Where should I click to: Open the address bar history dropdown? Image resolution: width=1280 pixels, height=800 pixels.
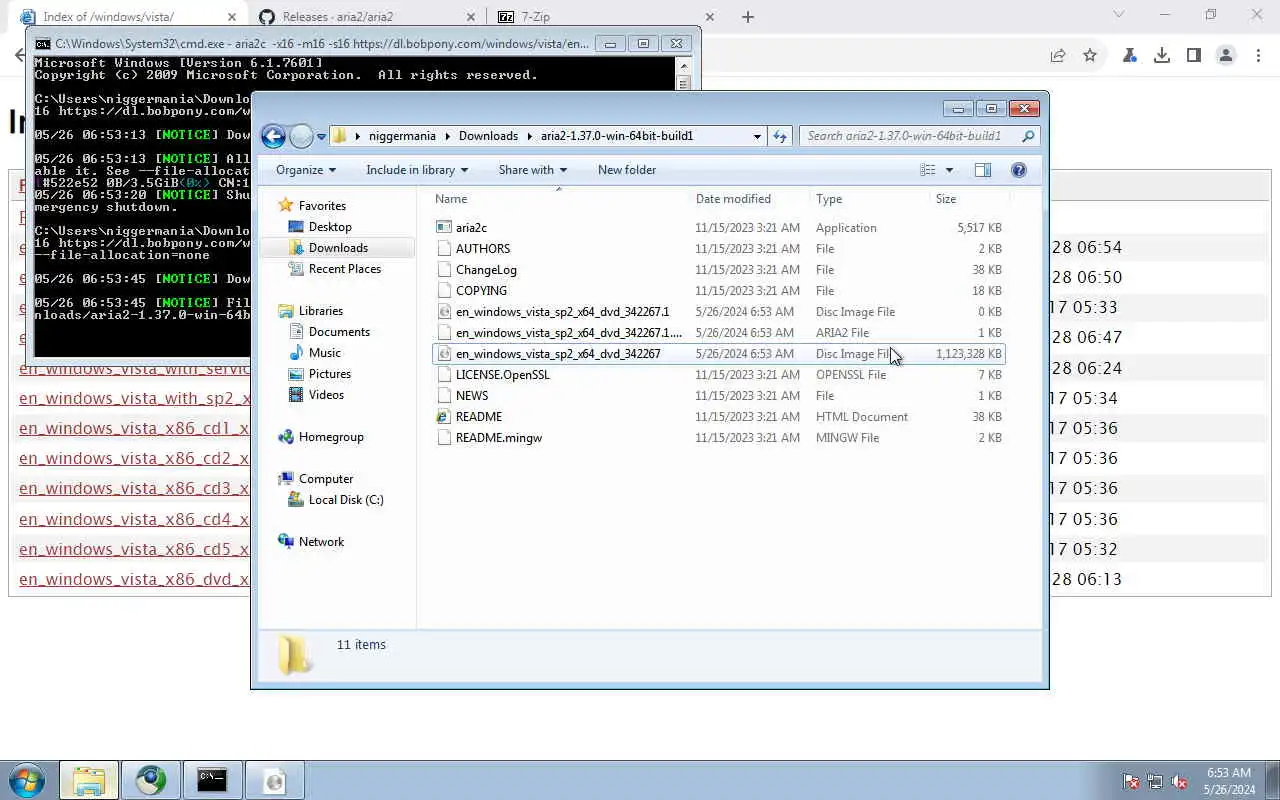coord(757,136)
